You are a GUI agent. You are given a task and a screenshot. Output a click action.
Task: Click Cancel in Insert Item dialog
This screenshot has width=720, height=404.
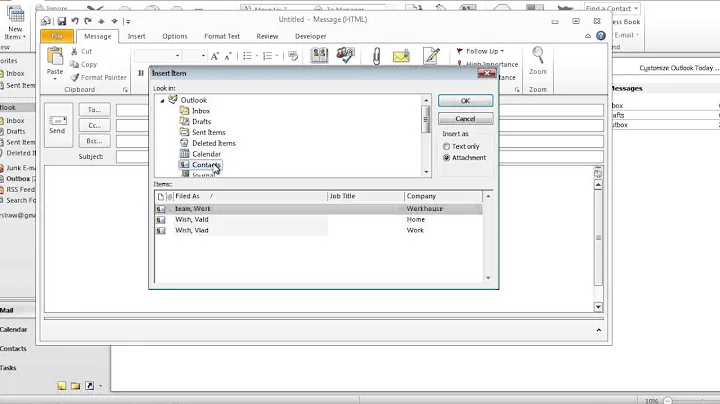coord(466,119)
